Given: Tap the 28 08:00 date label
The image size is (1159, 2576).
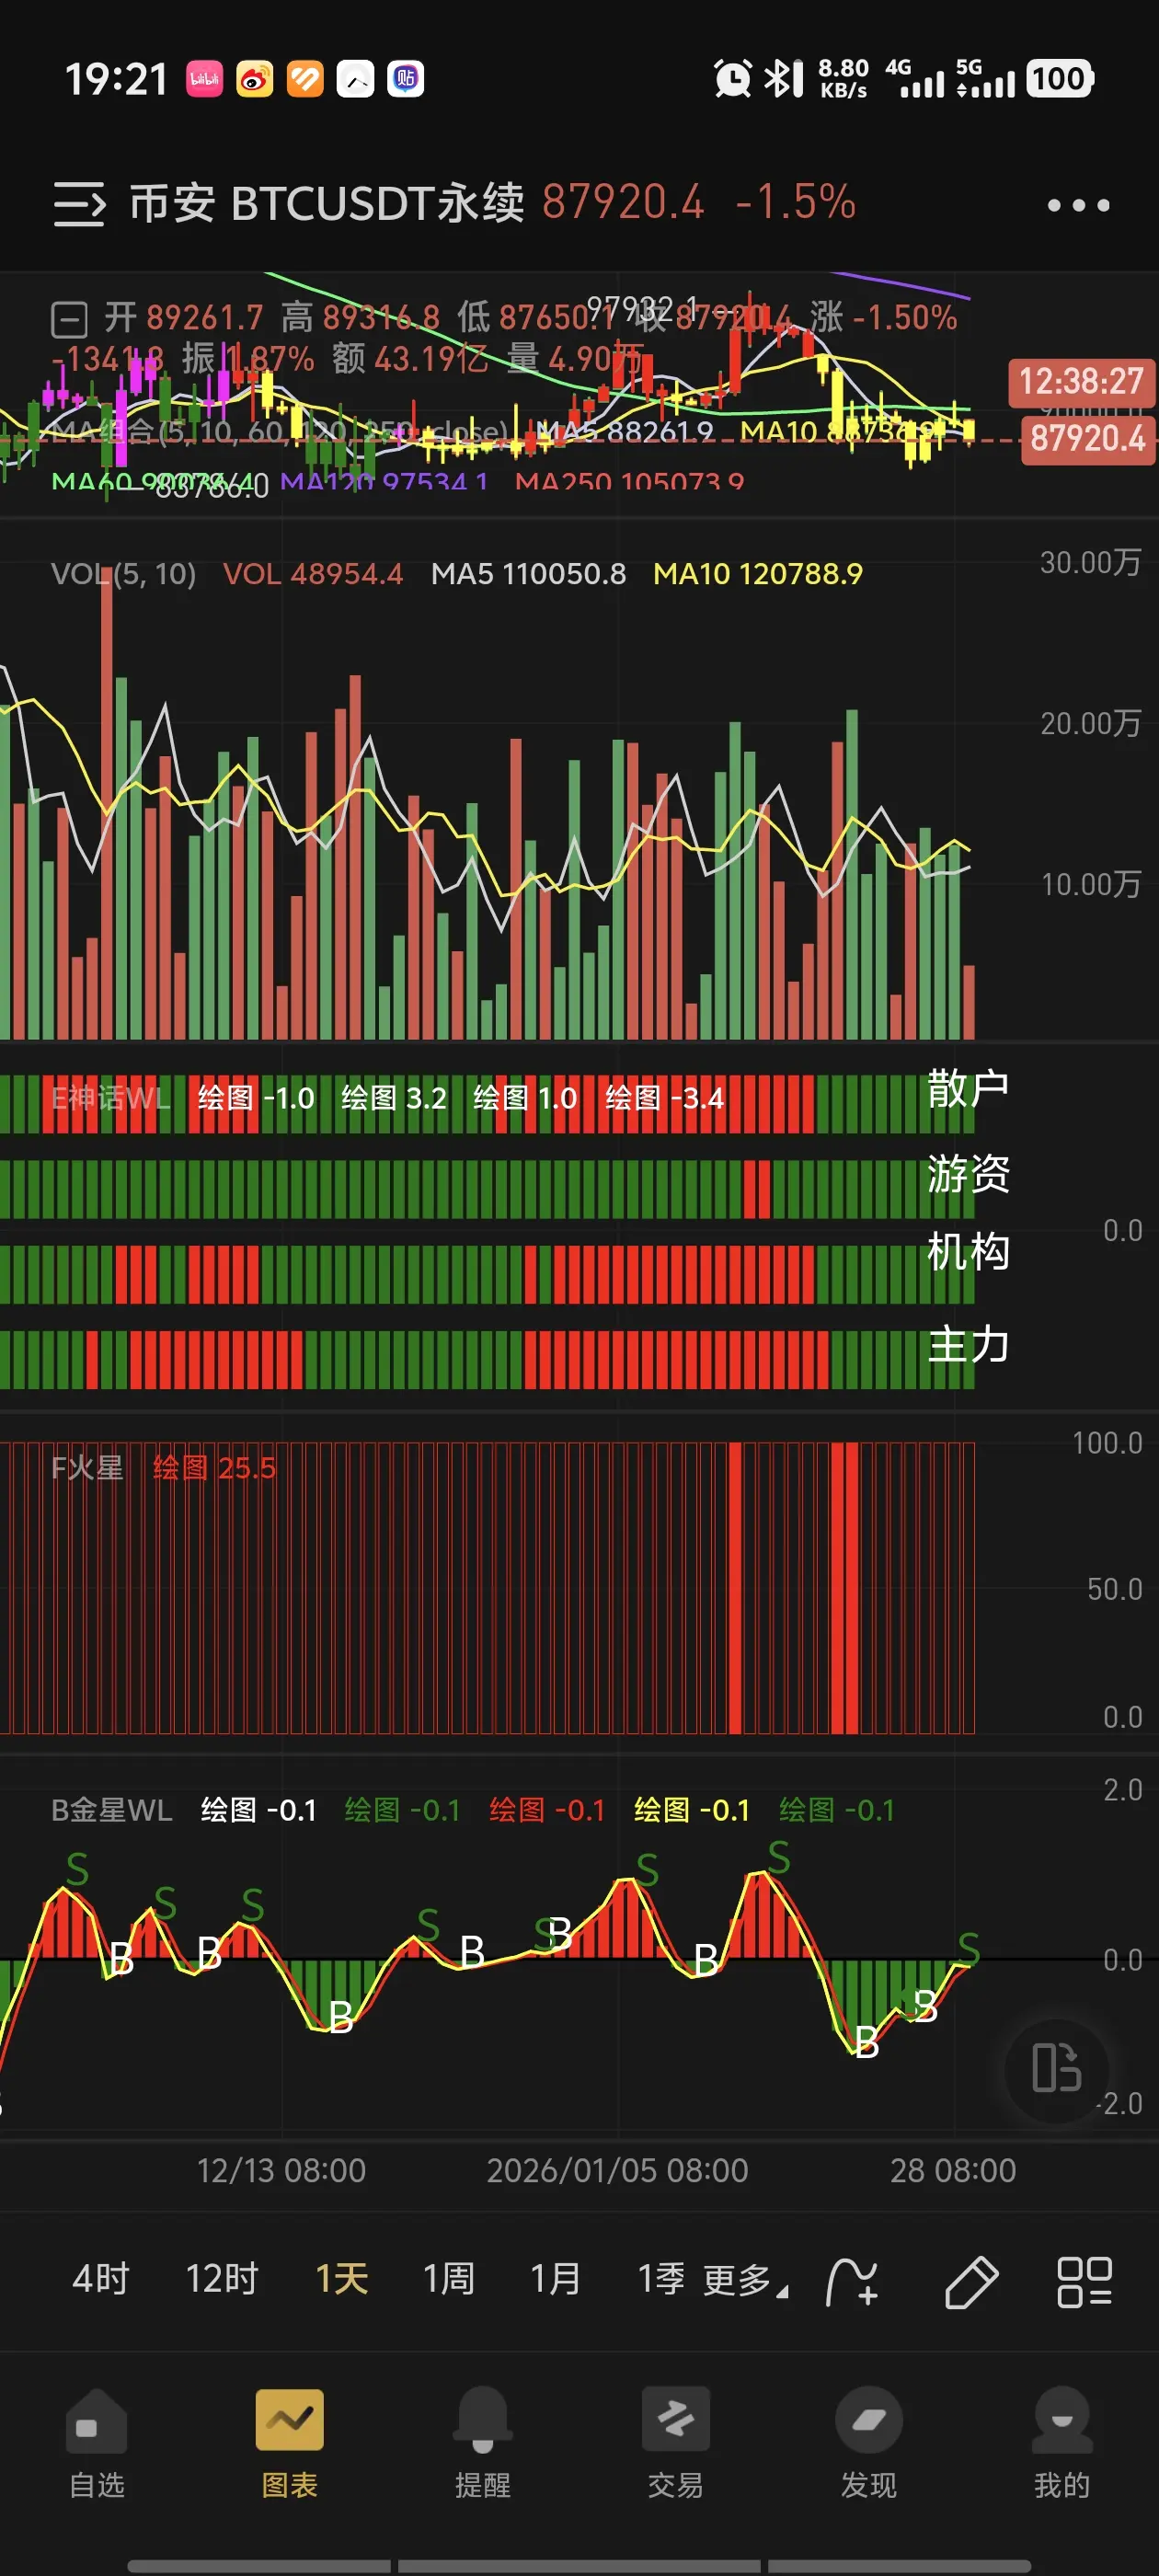Looking at the screenshot, I should click(x=953, y=2170).
